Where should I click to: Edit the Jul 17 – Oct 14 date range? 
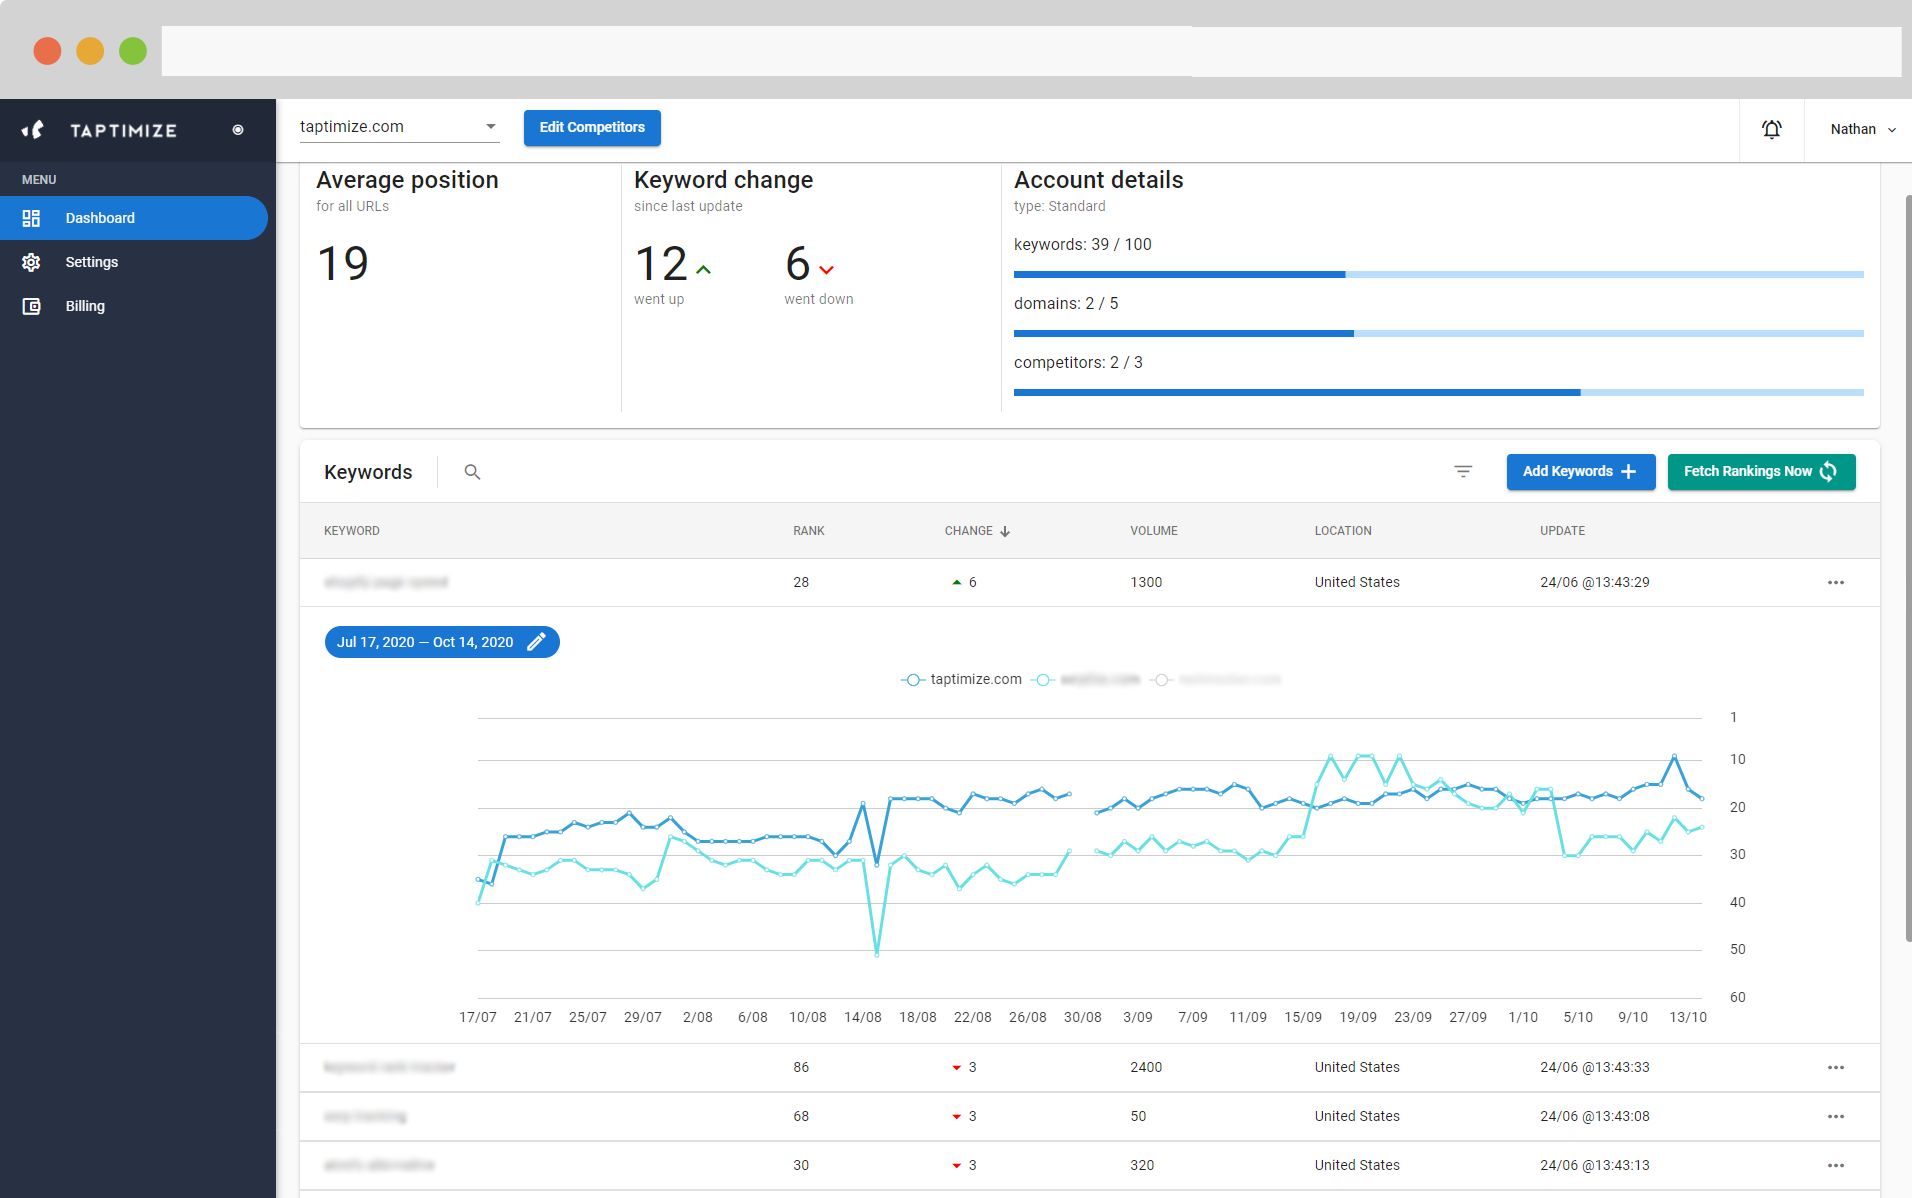coord(442,642)
